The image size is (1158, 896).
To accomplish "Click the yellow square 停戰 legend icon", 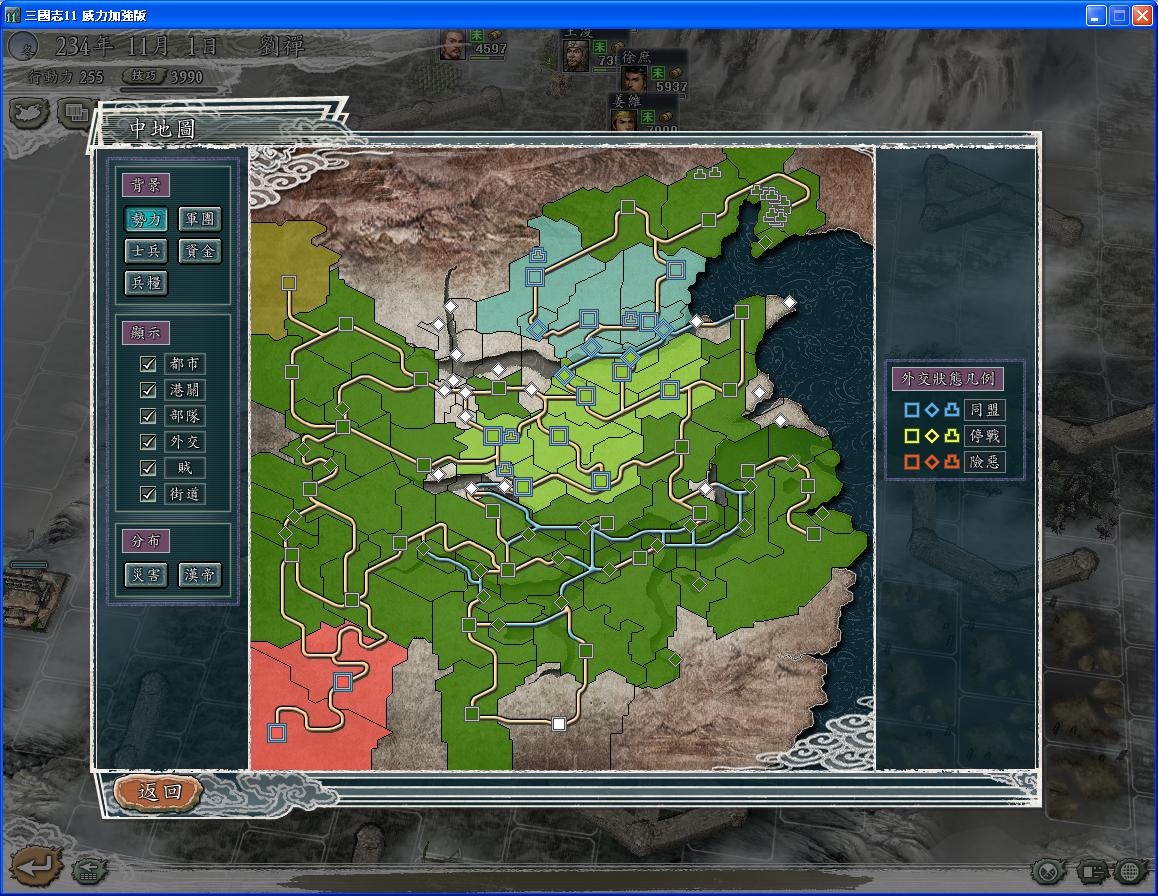I will 912,436.
